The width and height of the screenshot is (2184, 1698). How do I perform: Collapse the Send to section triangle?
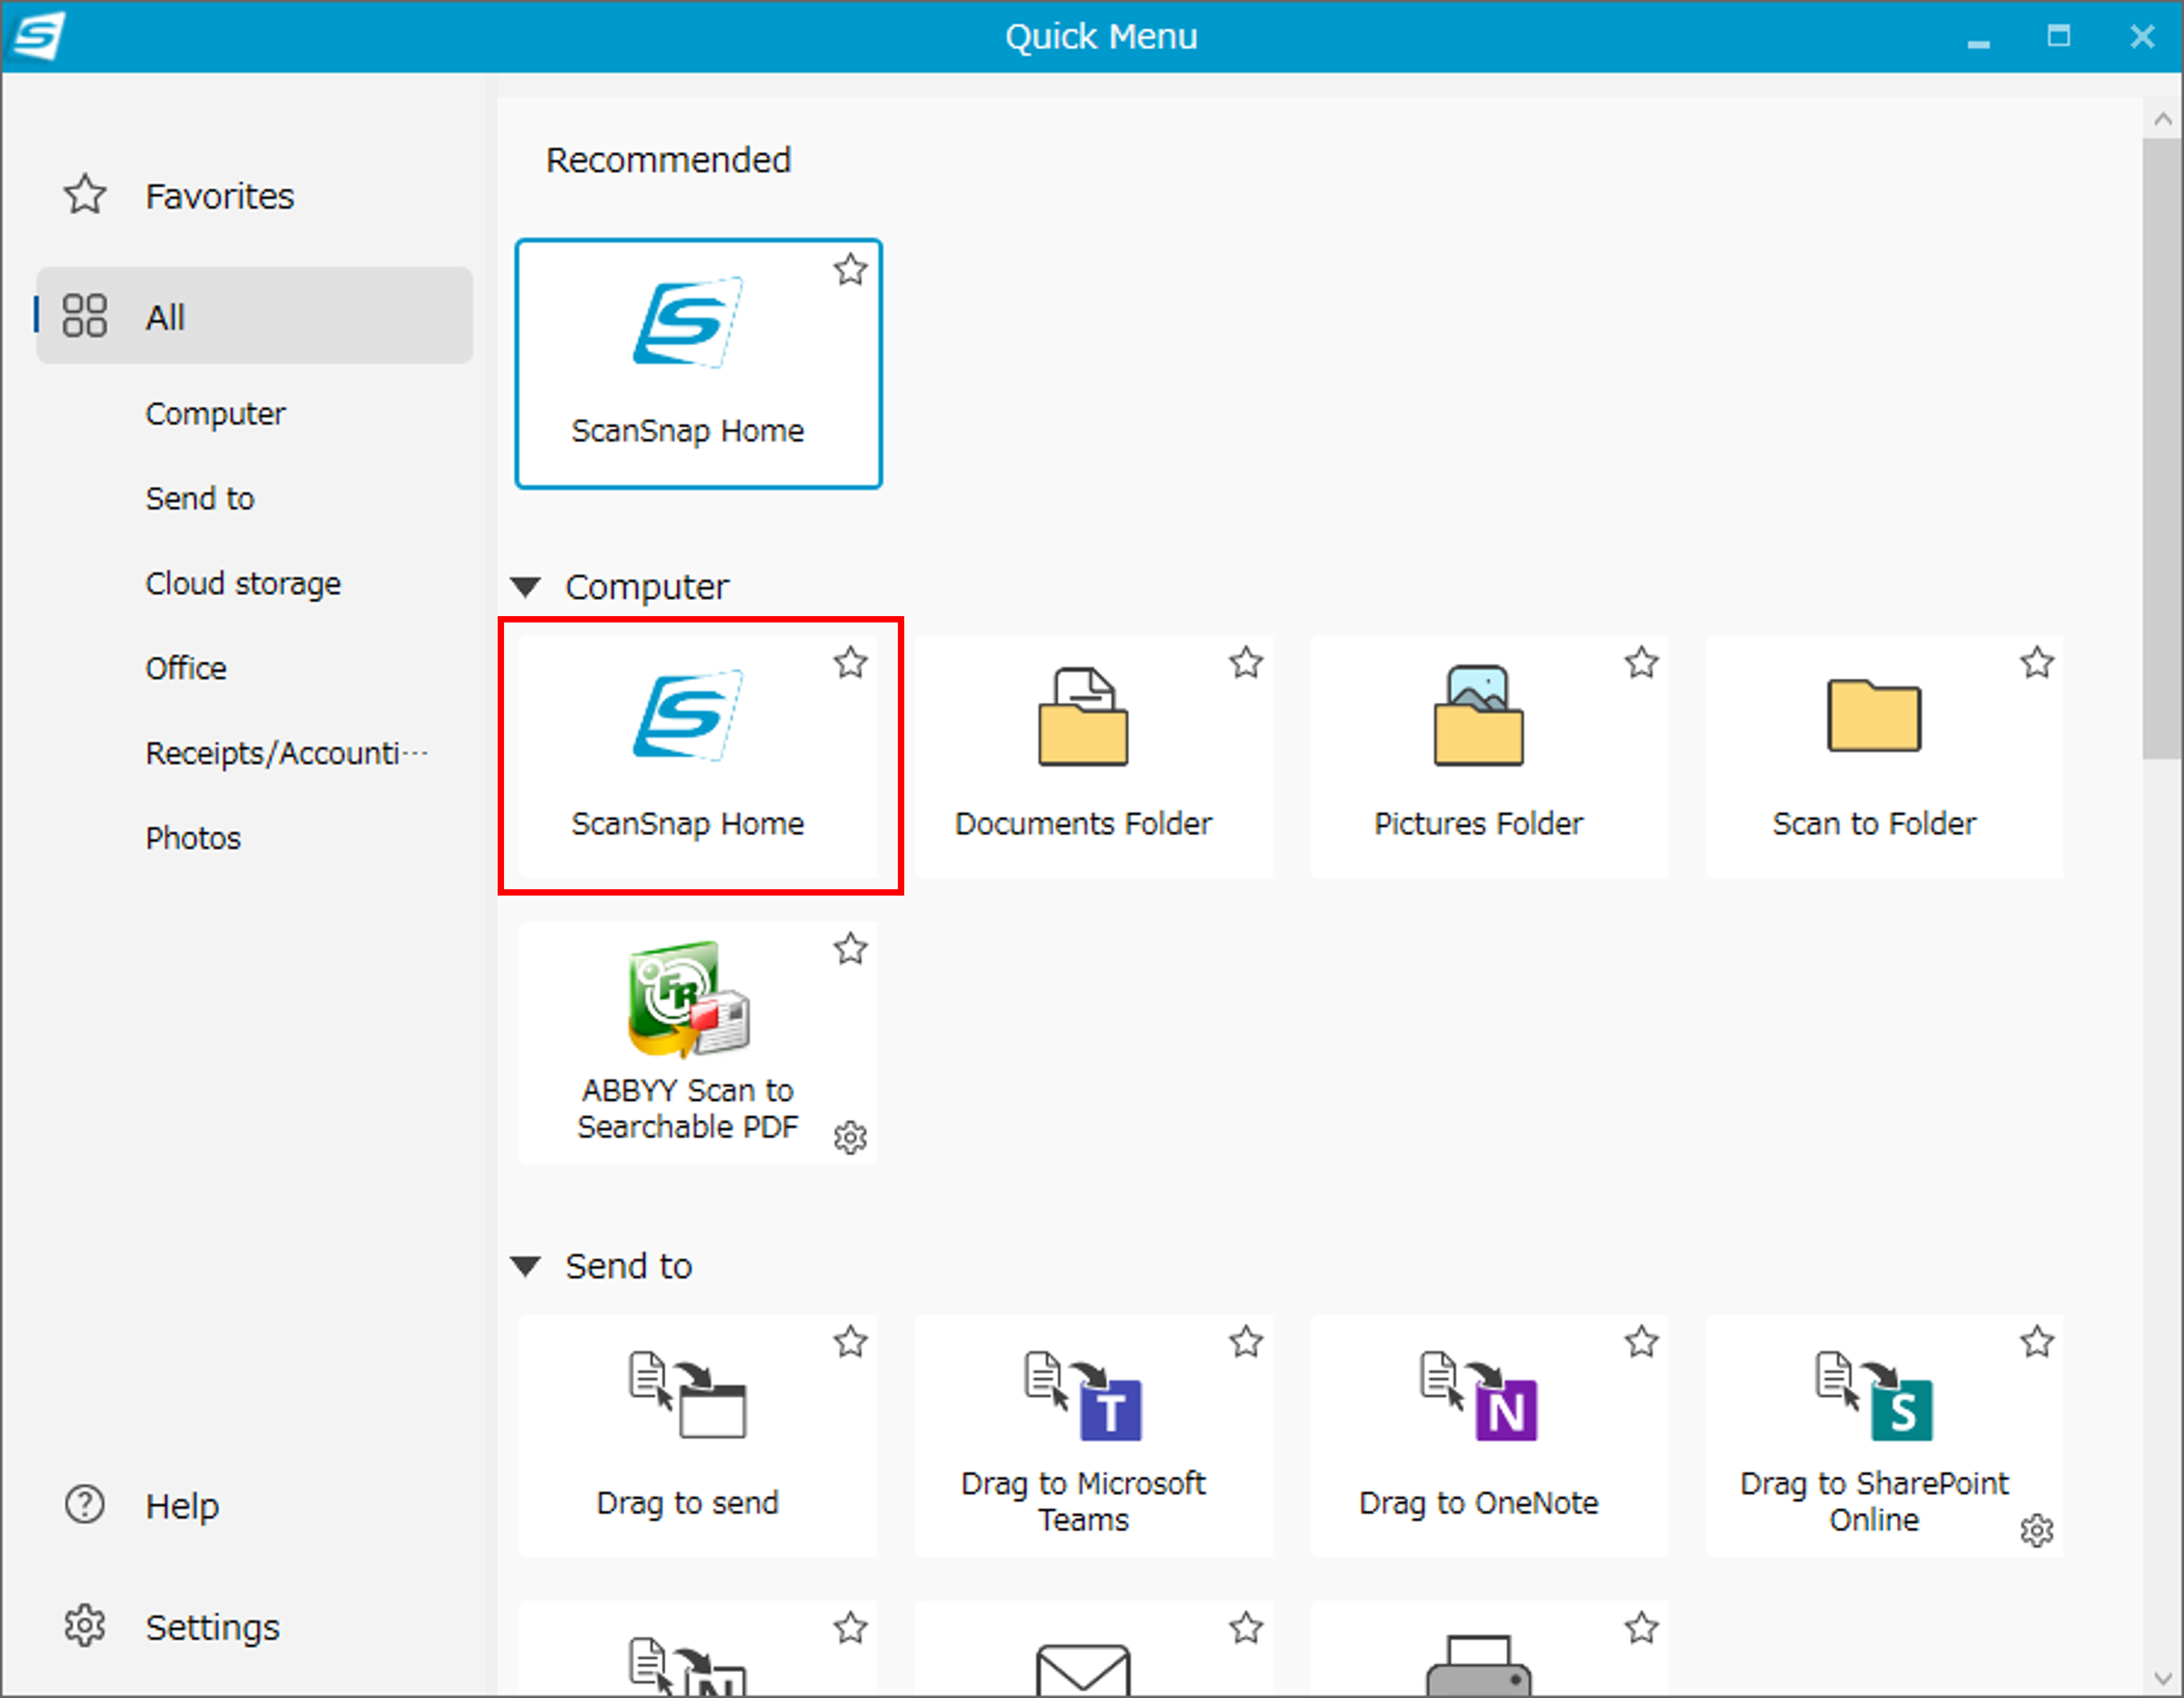pyautogui.click(x=526, y=1266)
